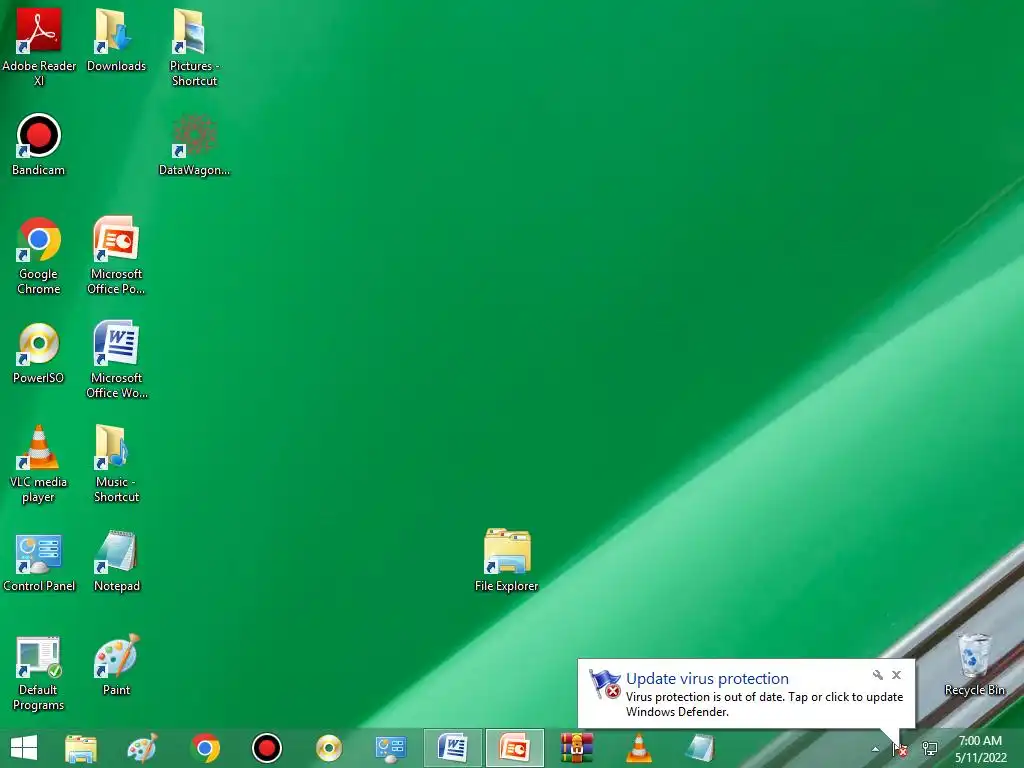Switch to the PowerPoint taskbar window
This screenshot has height=768, width=1024.
coord(515,748)
